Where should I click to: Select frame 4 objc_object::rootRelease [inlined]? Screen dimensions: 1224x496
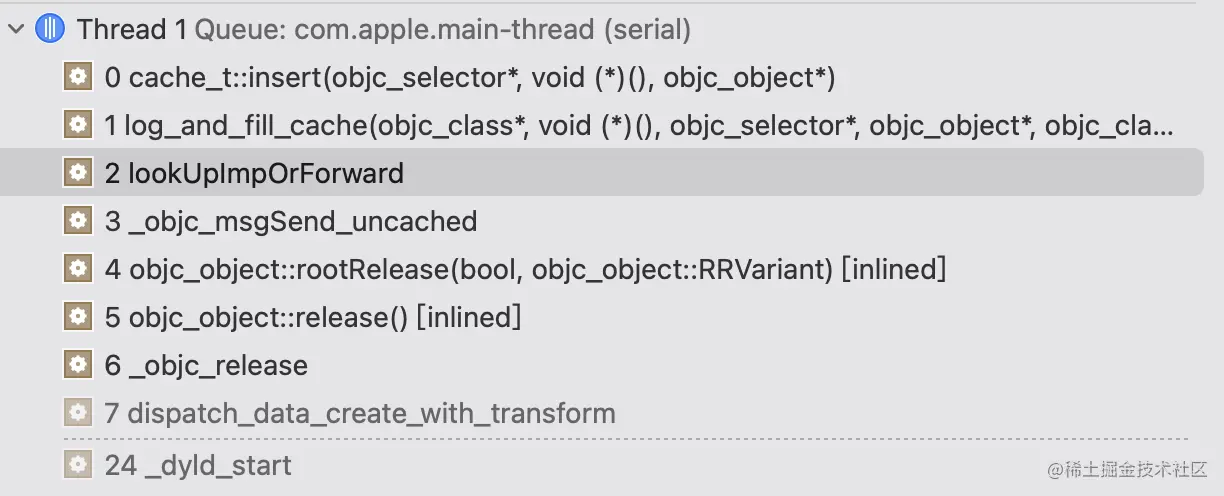[525, 269]
